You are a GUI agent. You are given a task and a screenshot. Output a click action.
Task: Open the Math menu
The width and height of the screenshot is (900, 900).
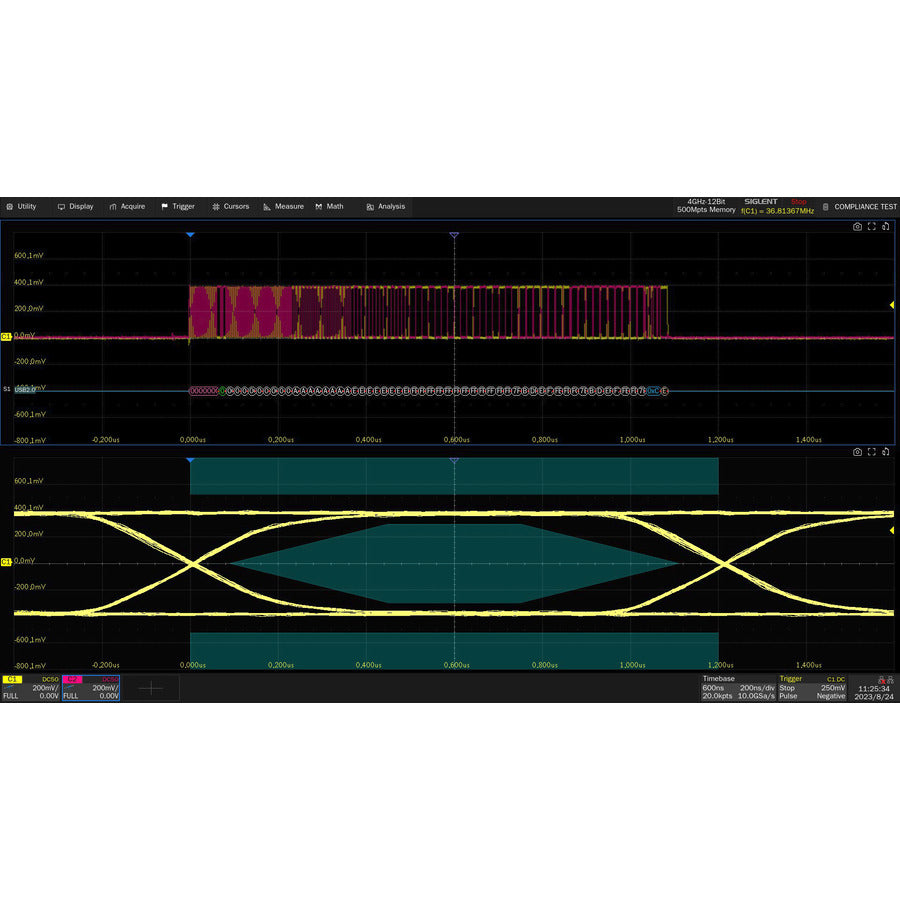pos(329,207)
